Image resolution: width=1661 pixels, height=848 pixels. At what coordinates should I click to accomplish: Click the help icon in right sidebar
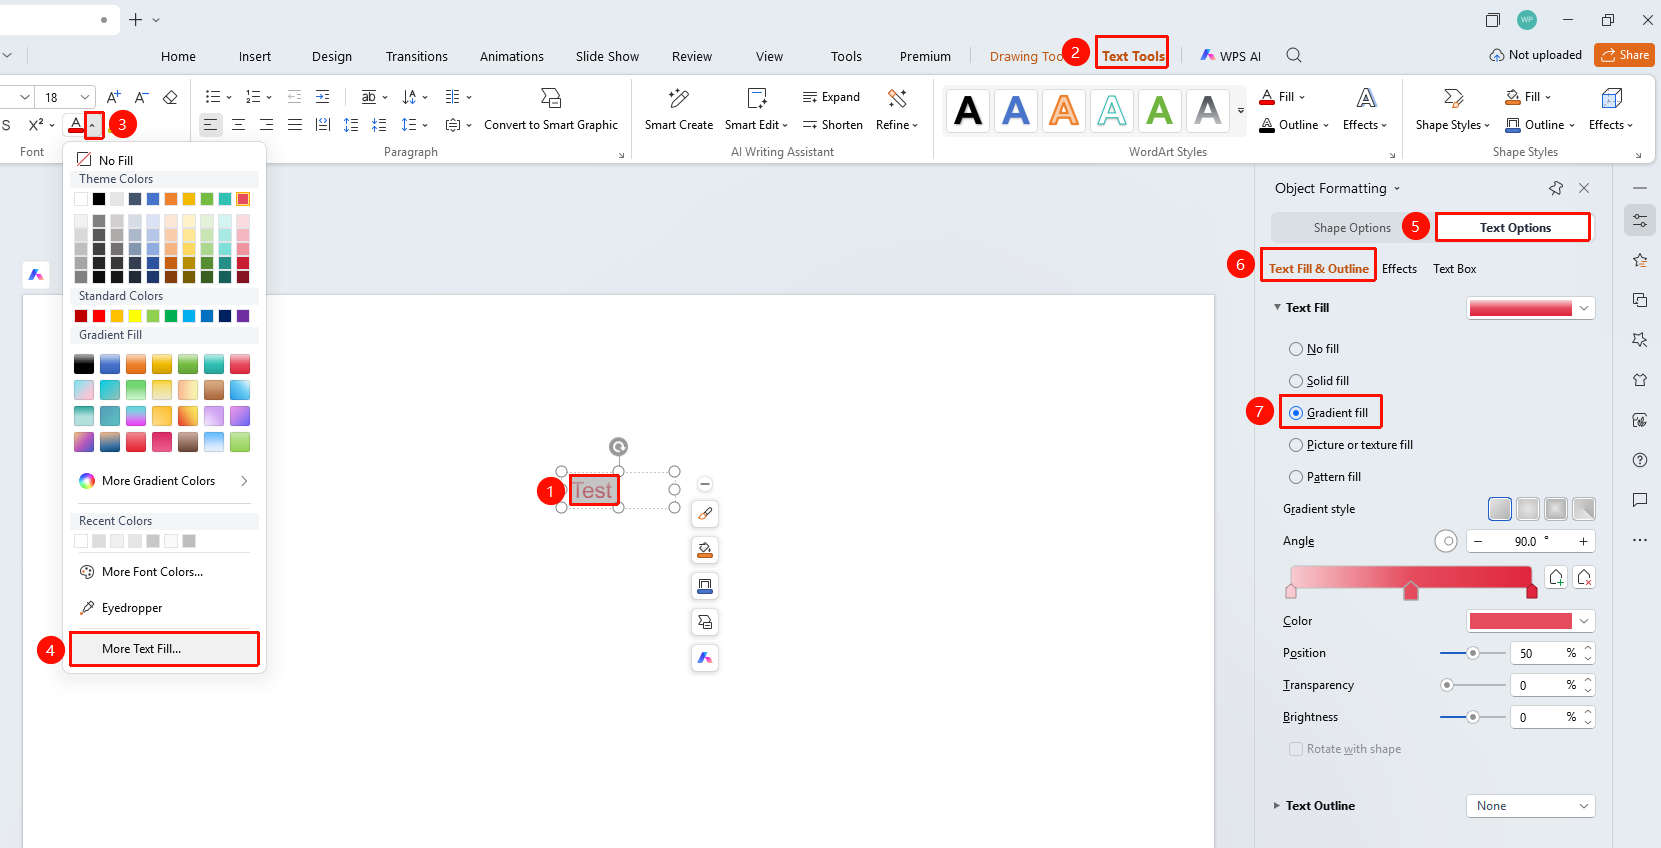tap(1640, 460)
